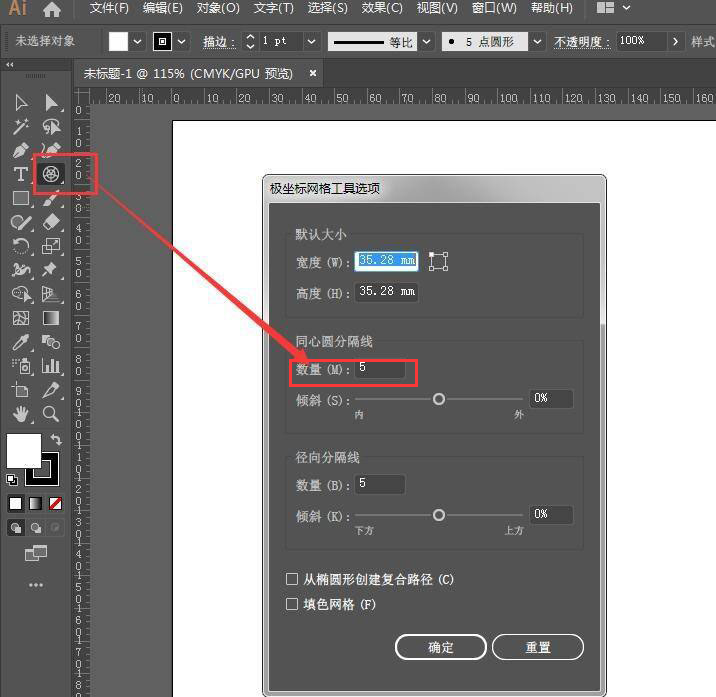Open the Edit menu
The width and height of the screenshot is (716, 697).
click(163, 8)
